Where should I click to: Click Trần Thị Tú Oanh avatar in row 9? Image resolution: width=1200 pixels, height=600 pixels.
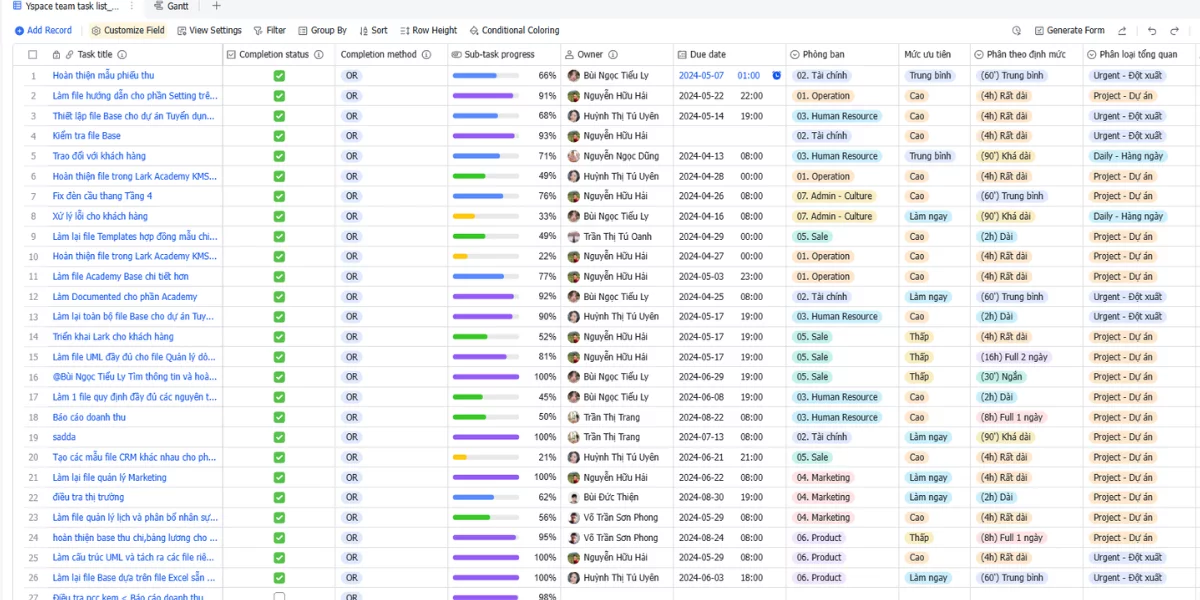574,236
